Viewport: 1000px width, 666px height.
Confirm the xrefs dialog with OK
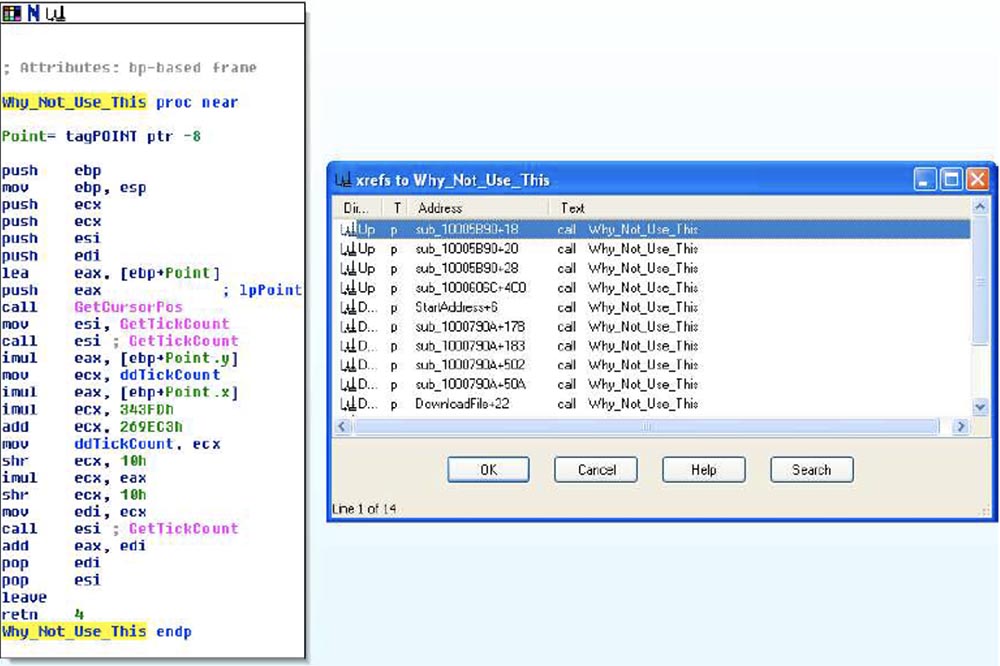pyautogui.click(x=489, y=470)
